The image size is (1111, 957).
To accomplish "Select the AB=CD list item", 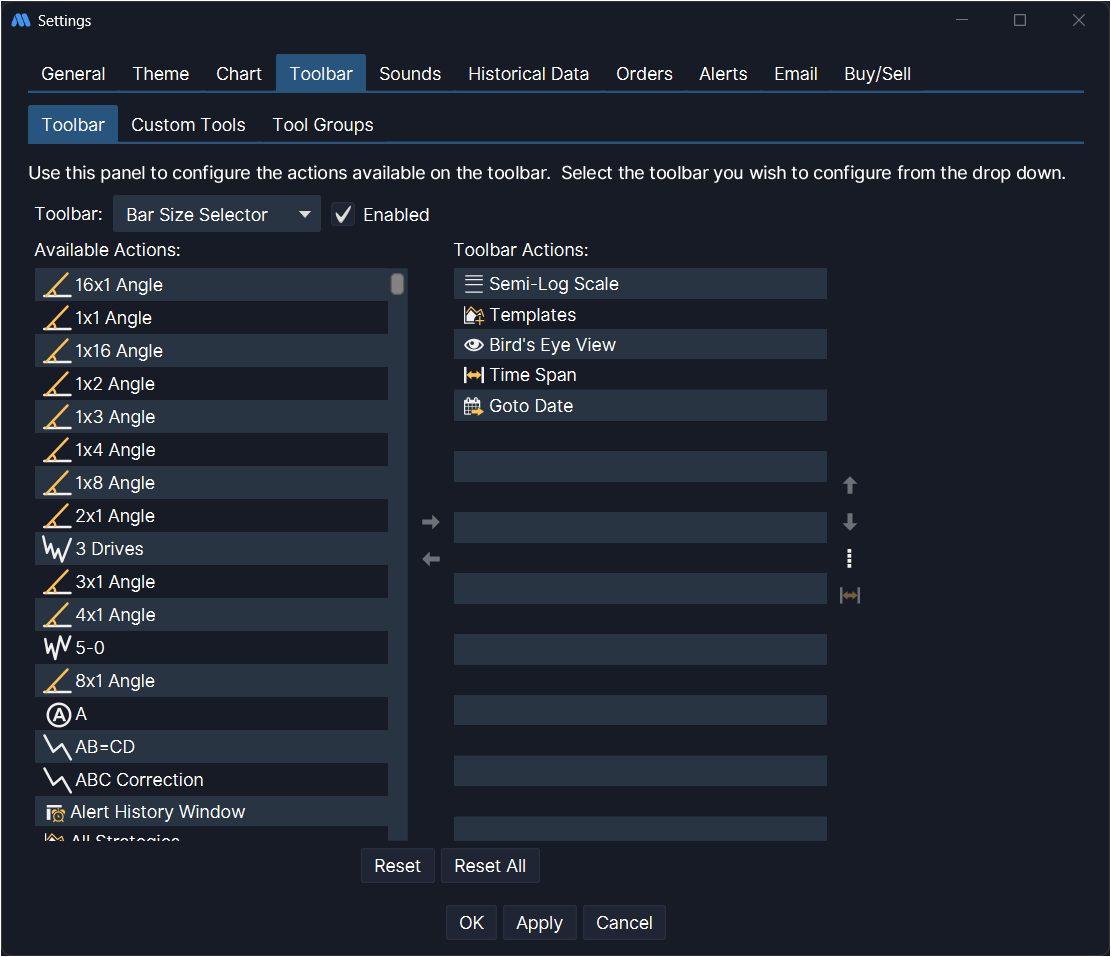I will tap(106, 747).
